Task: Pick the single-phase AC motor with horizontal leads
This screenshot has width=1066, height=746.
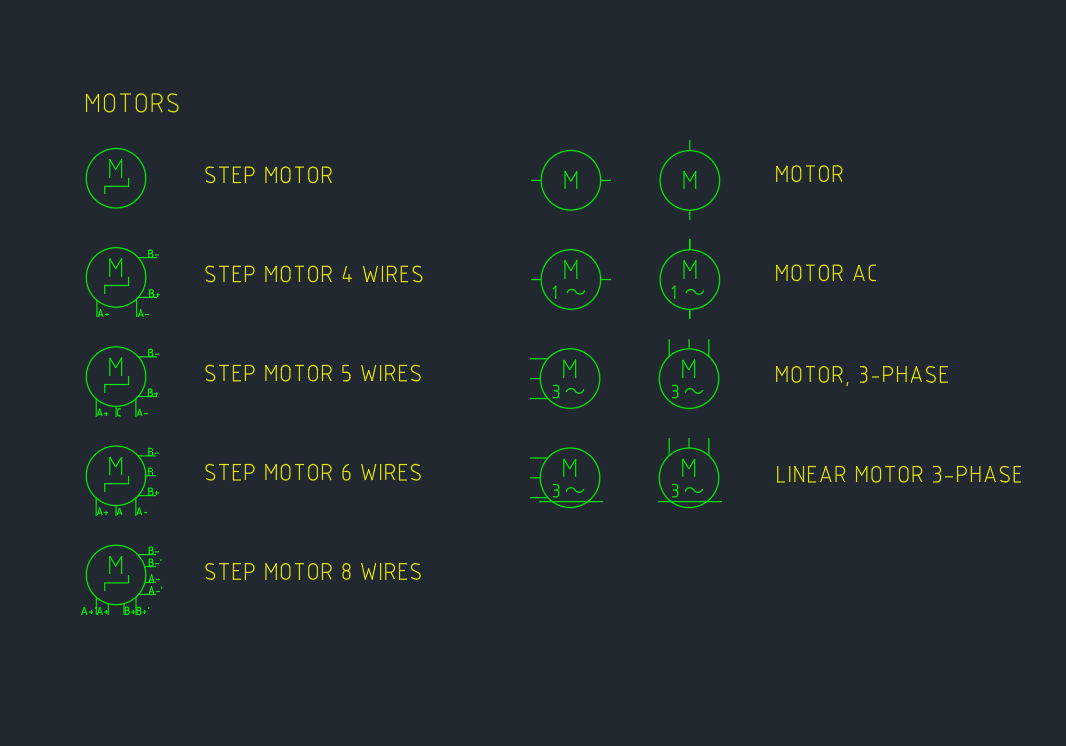Action: click(x=571, y=279)
